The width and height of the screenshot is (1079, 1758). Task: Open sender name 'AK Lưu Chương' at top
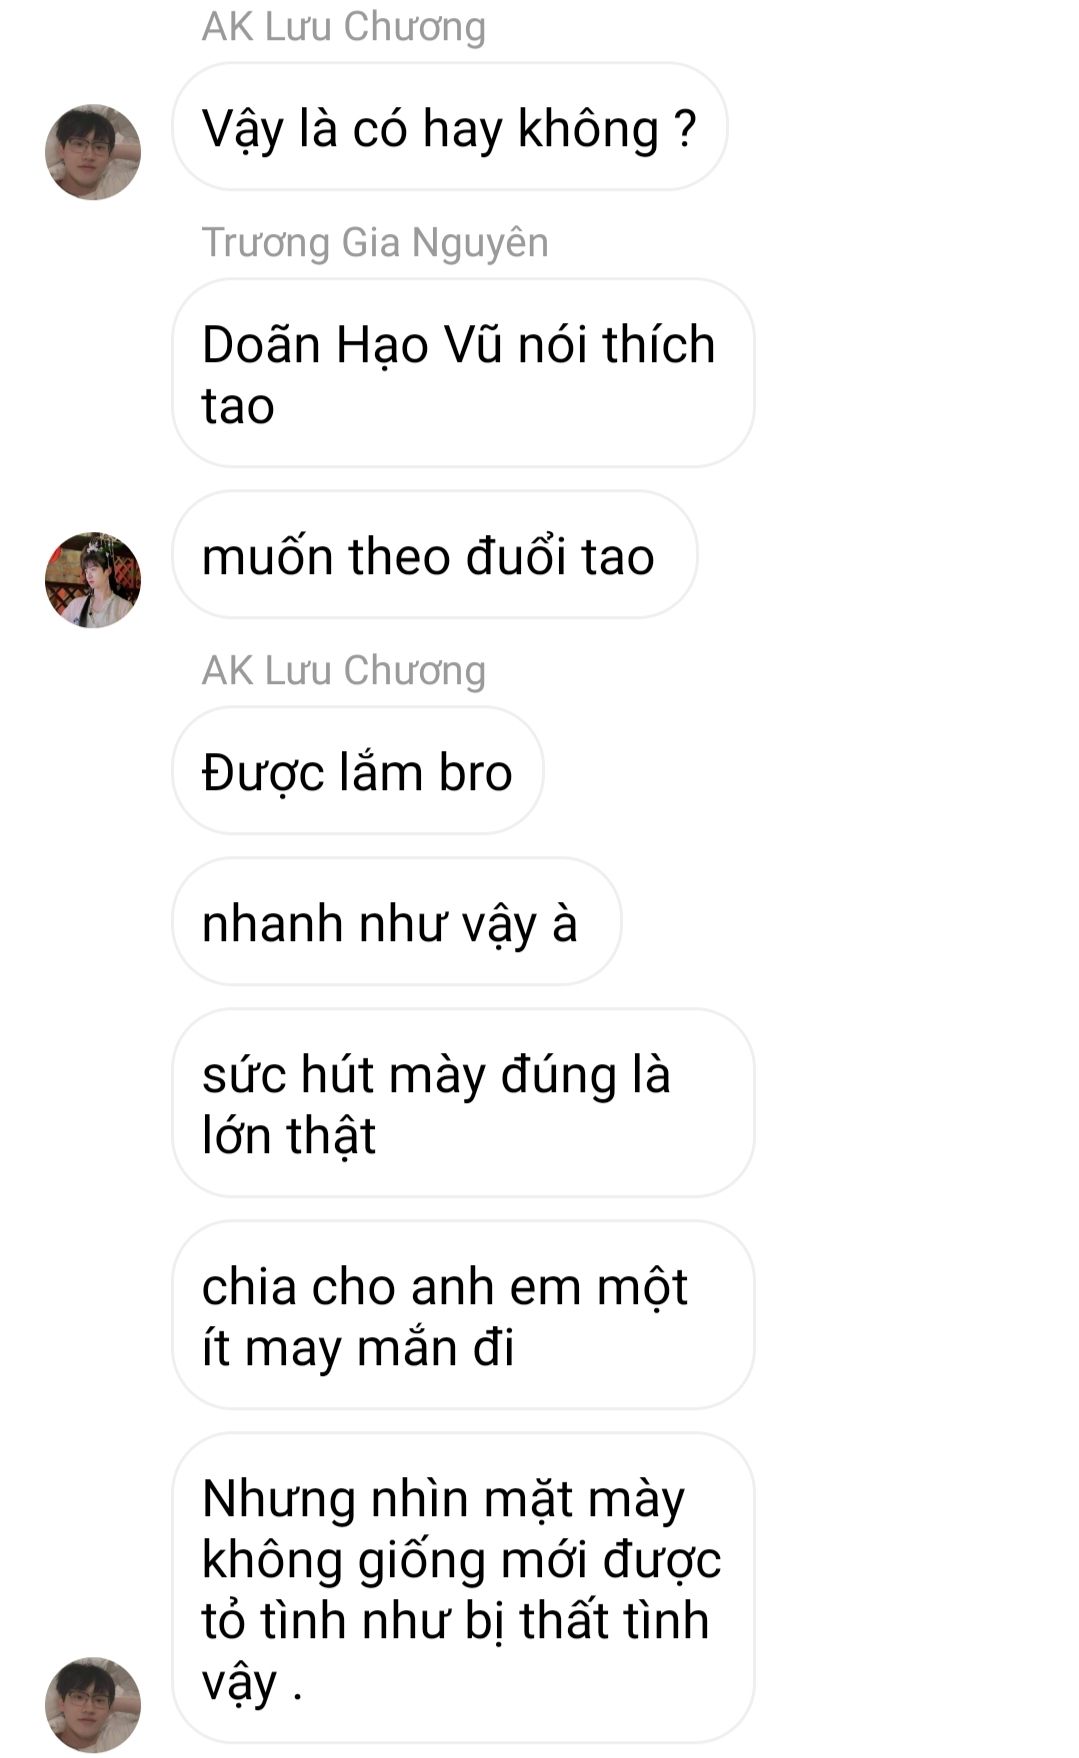[x=344, y=26]
